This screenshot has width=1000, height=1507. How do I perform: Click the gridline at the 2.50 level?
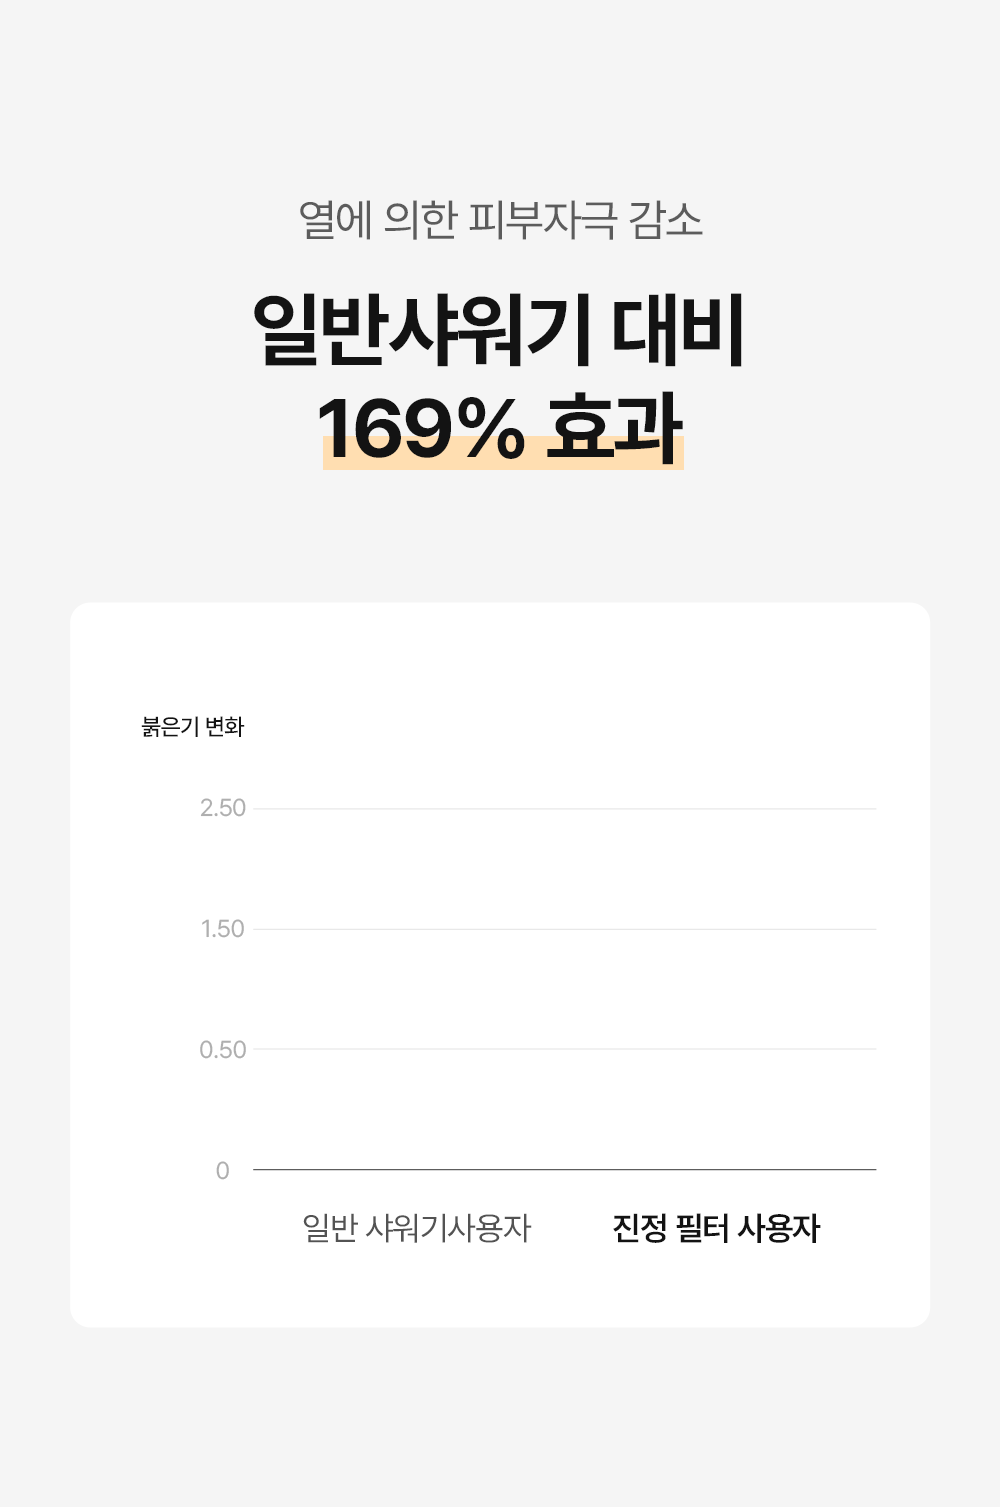564,808
